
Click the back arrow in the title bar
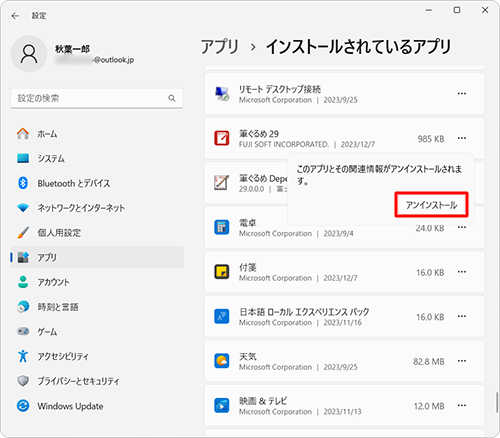[15, 16]
